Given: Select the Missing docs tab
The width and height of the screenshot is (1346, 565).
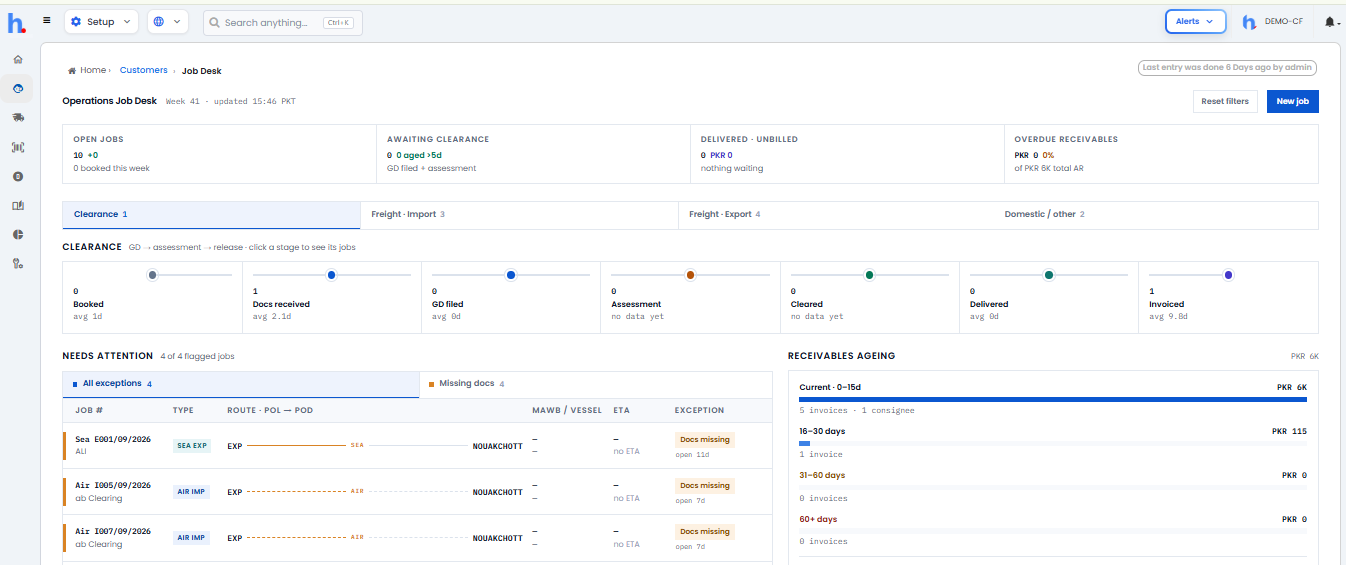Looking at the screenshot, I should point(596,384).
